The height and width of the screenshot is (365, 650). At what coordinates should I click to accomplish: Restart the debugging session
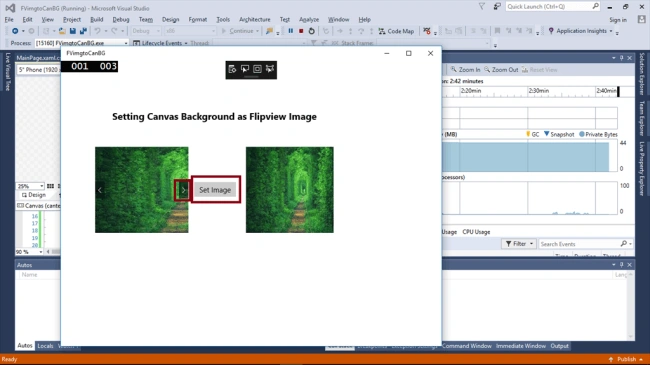pyautogui.click(x=312, y=31)
